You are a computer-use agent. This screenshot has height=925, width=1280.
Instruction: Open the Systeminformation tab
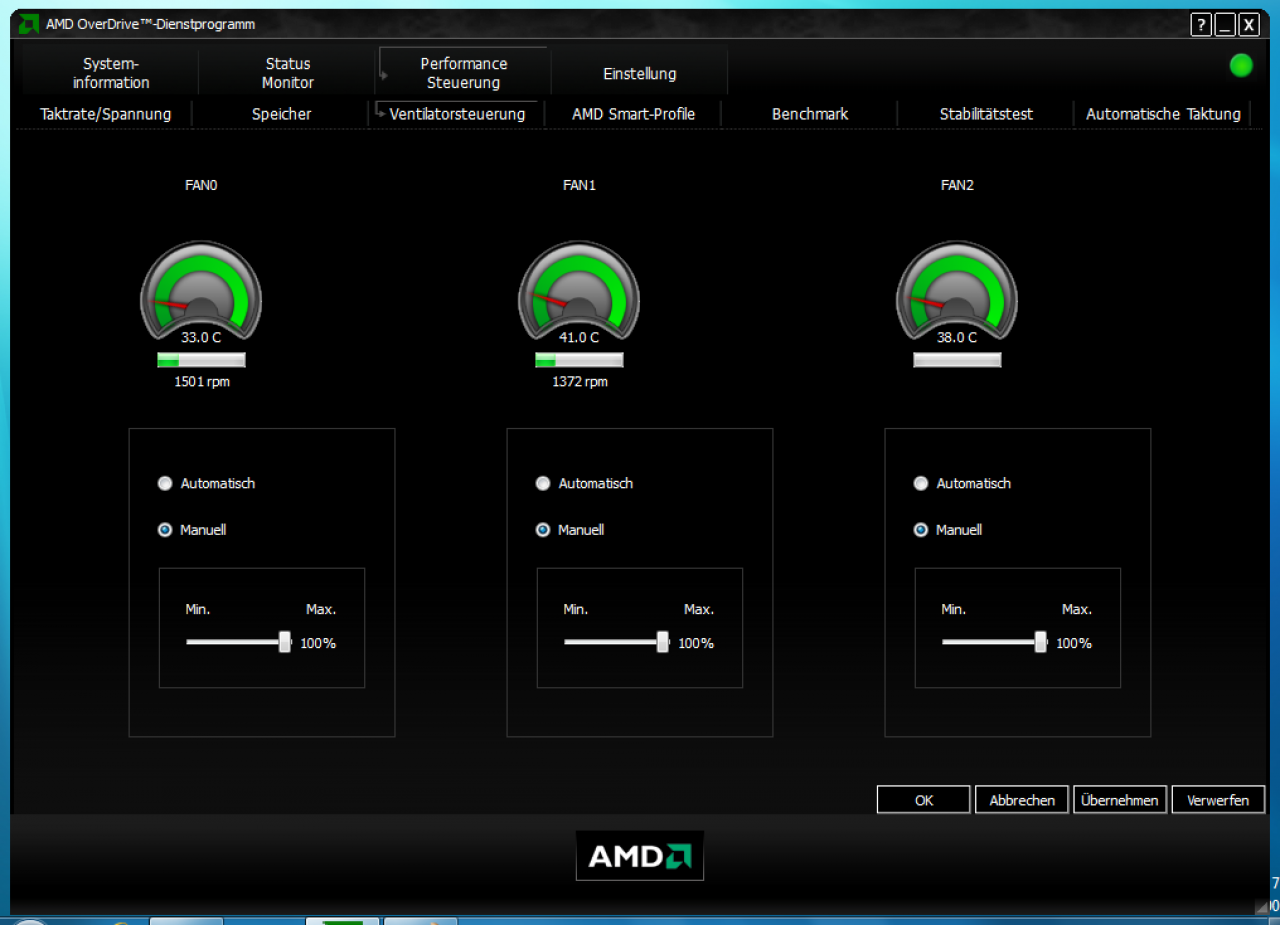coord(111,73)
